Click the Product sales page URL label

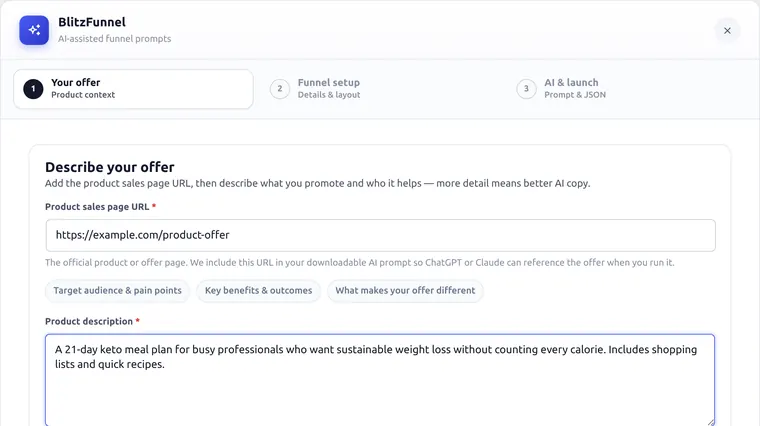pos(97,206)
